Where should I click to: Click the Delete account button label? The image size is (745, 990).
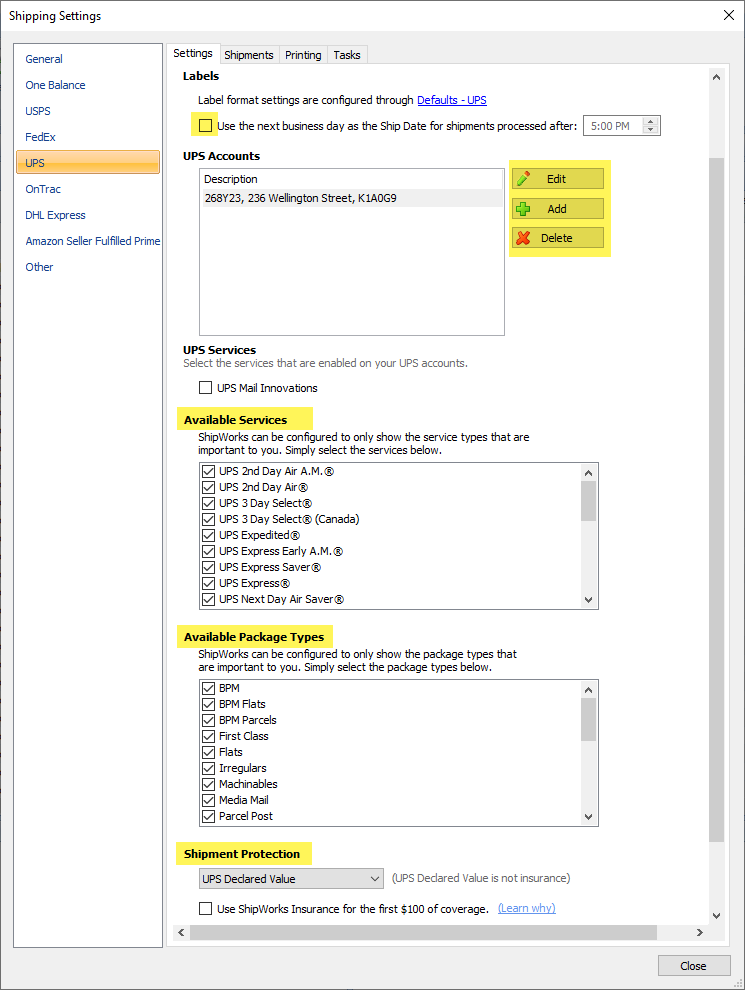pos(557,238)
